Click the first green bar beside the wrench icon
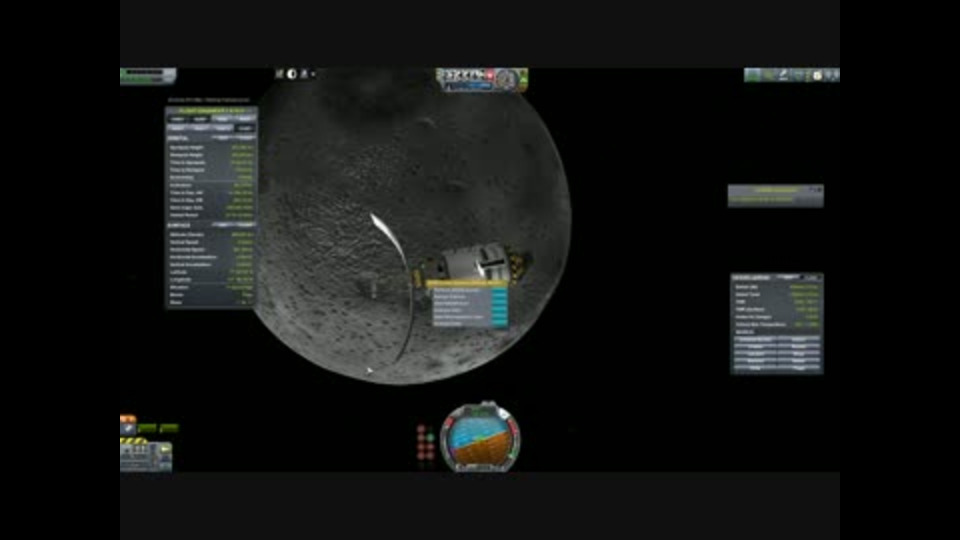The image size is (960, 540). tap(148, 428)
